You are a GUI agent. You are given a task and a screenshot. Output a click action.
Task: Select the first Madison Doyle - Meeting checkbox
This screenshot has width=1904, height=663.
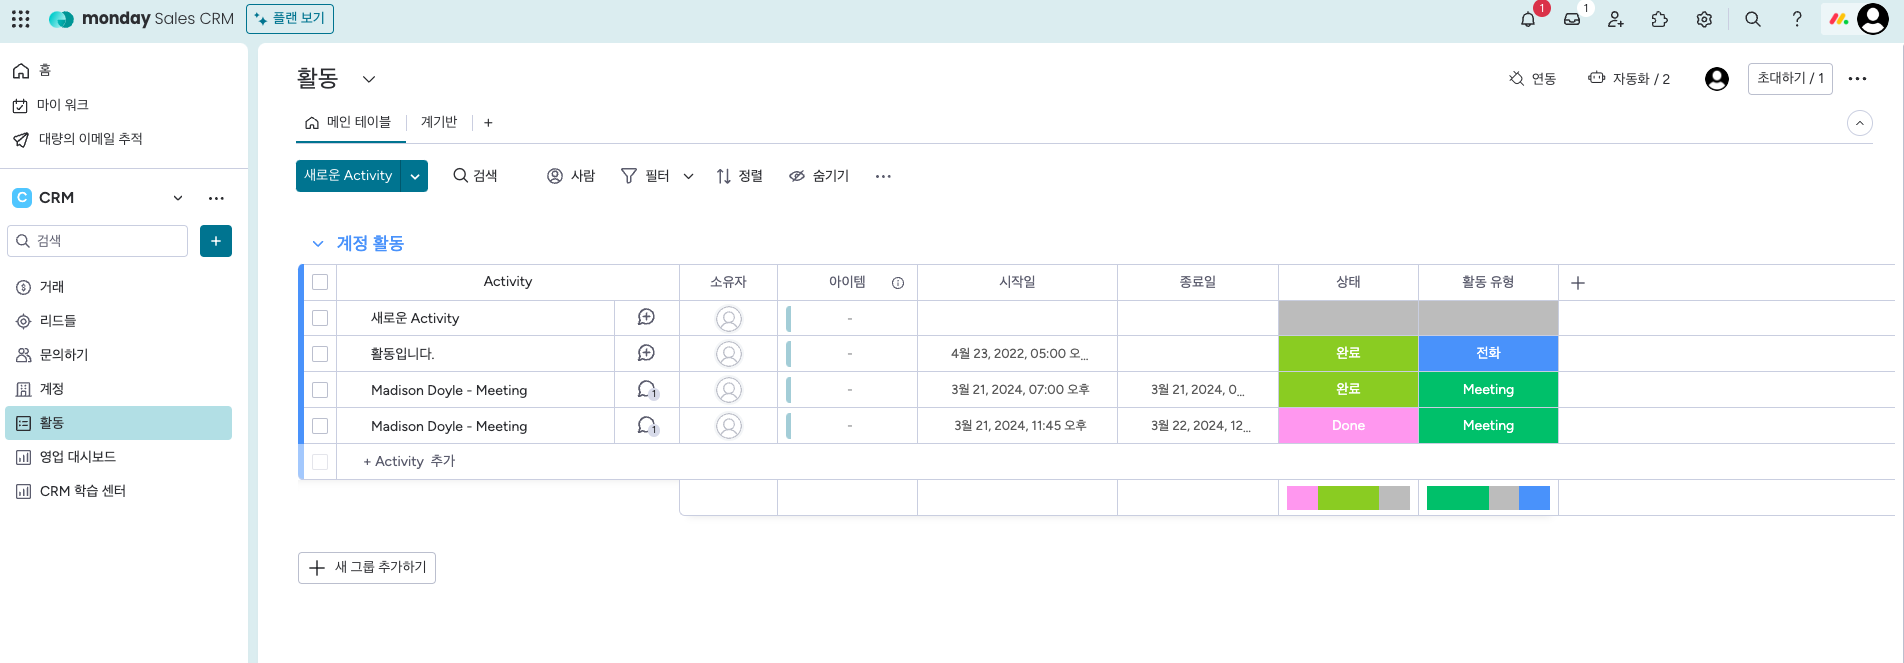click(320, 390)
